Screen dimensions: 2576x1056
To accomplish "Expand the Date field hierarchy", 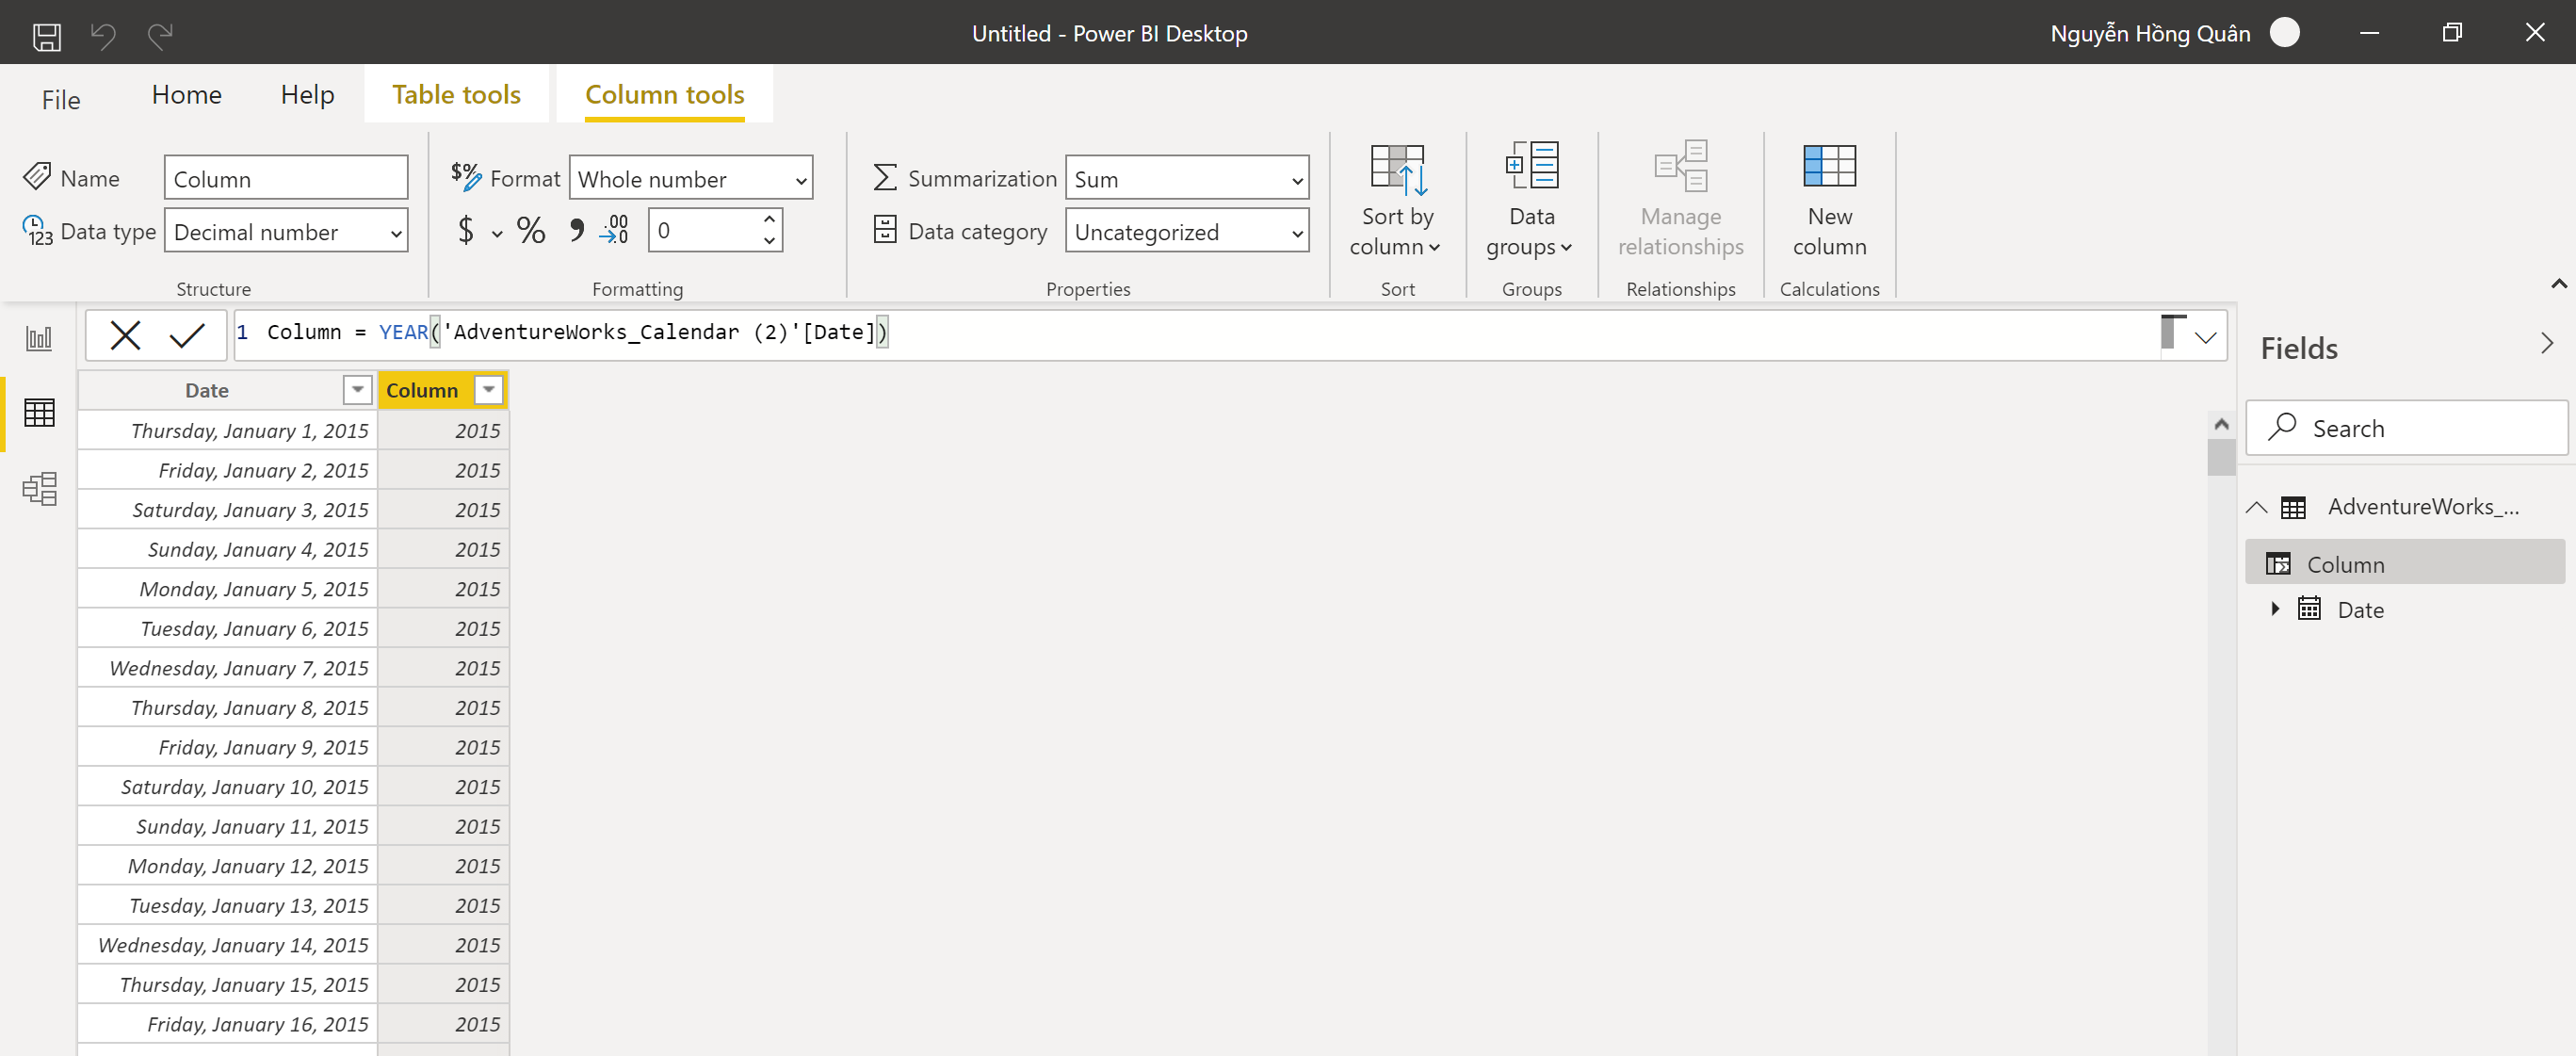I will (x=2275, y=608).
